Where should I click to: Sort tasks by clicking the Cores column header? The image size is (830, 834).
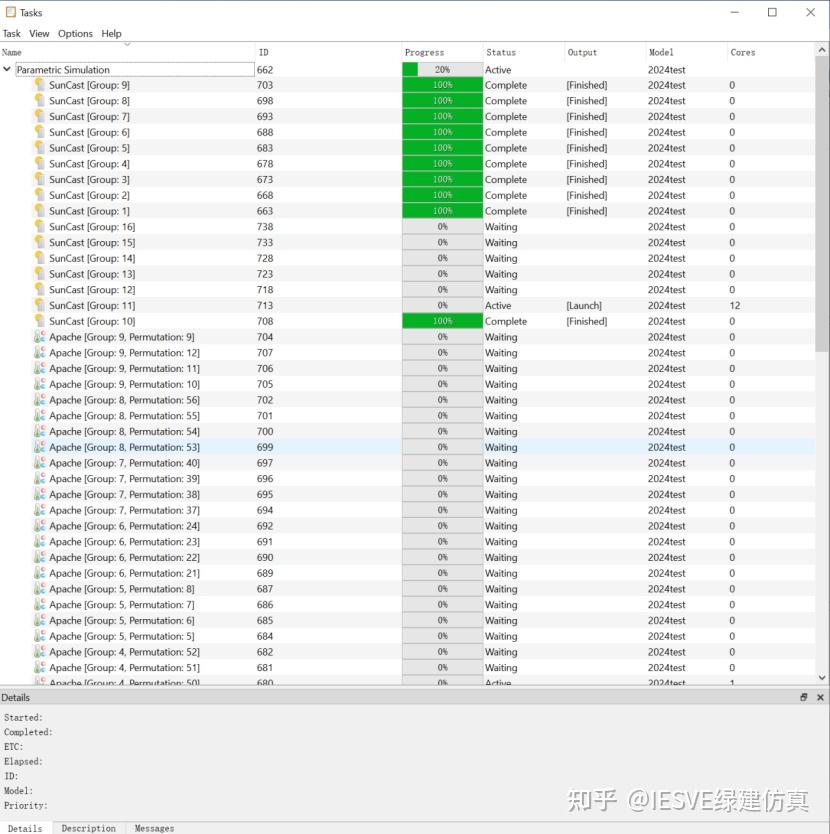[x=743, y=52]
